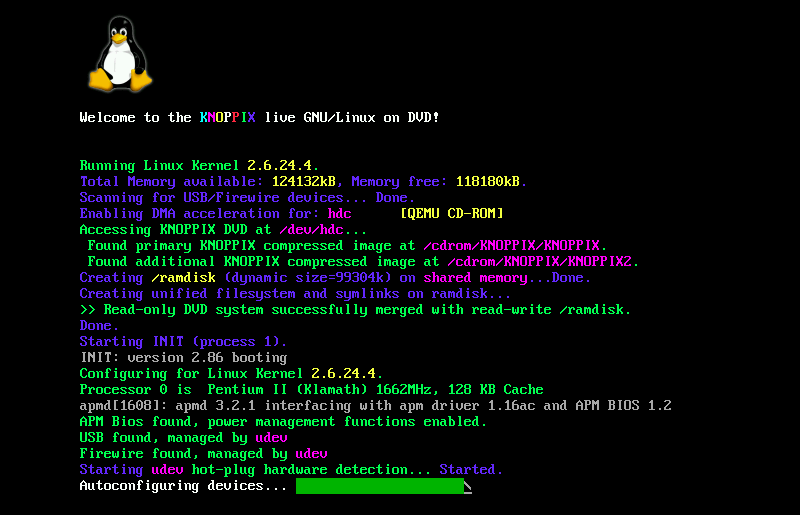Click 'udev' in the 'USB found' line
The height and width of the screenshot is (515, 800).
point(271,438)
